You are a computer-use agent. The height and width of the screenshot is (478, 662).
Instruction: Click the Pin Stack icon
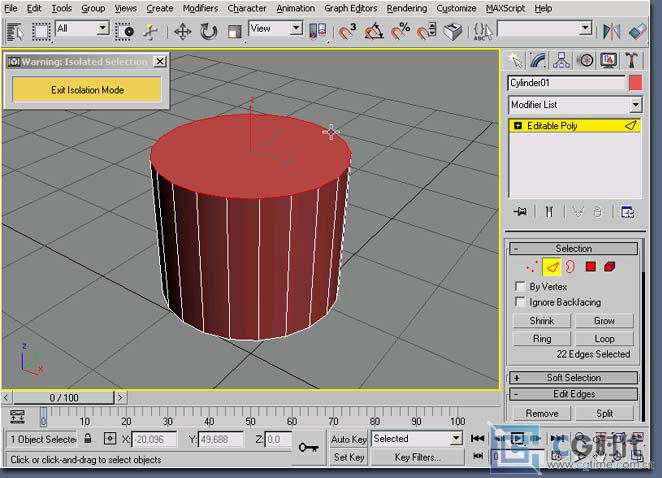click(520, 212)
